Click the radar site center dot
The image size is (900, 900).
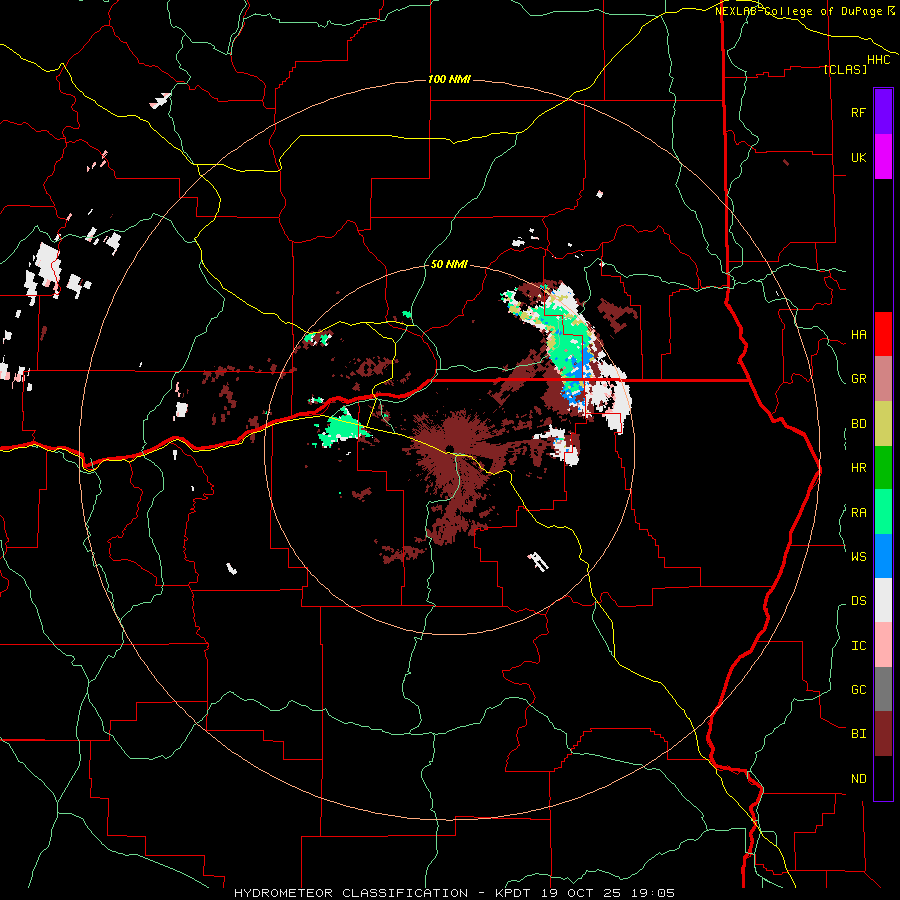pos(449,449)
